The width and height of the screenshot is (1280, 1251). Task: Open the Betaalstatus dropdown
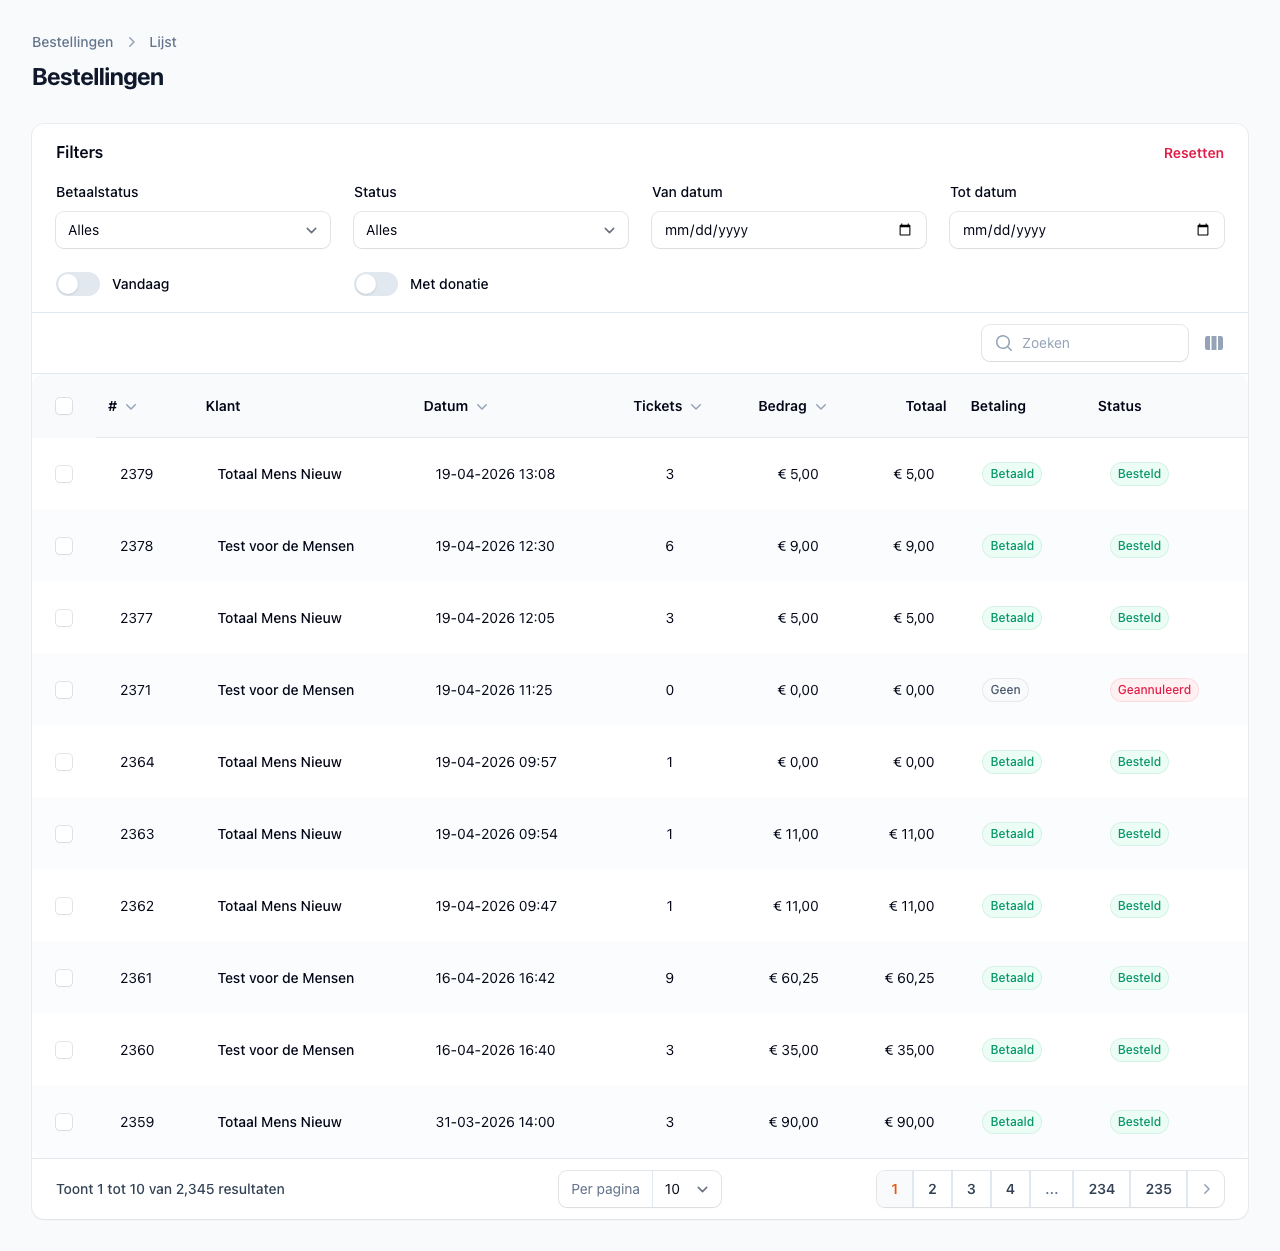(x=193, y=230)
